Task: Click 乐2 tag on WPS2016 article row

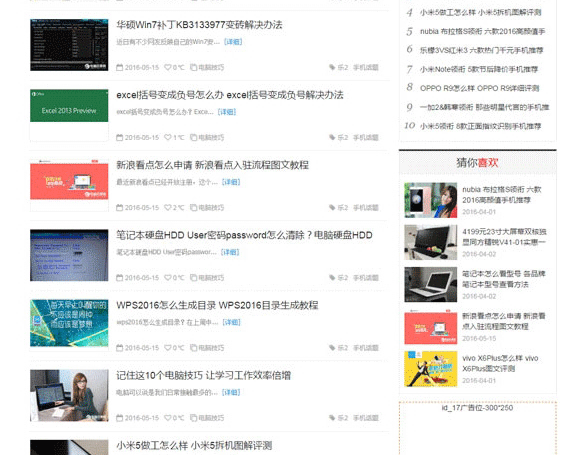Action: click(343, 348)
